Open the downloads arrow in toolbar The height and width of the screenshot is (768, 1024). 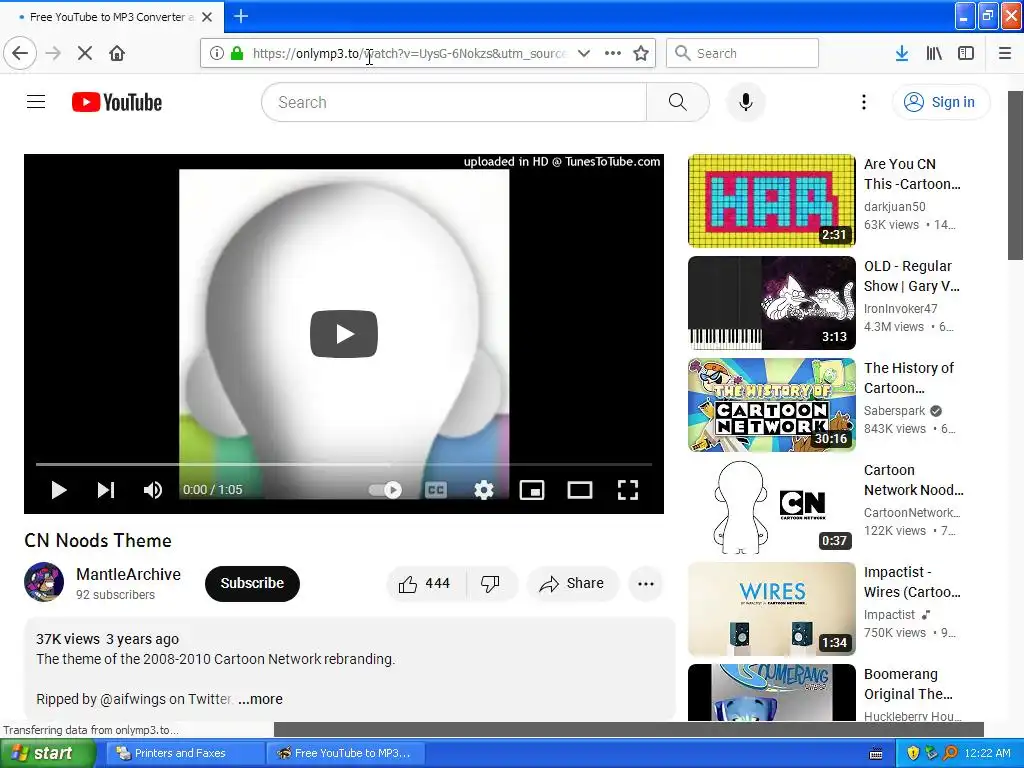point(902,53)
